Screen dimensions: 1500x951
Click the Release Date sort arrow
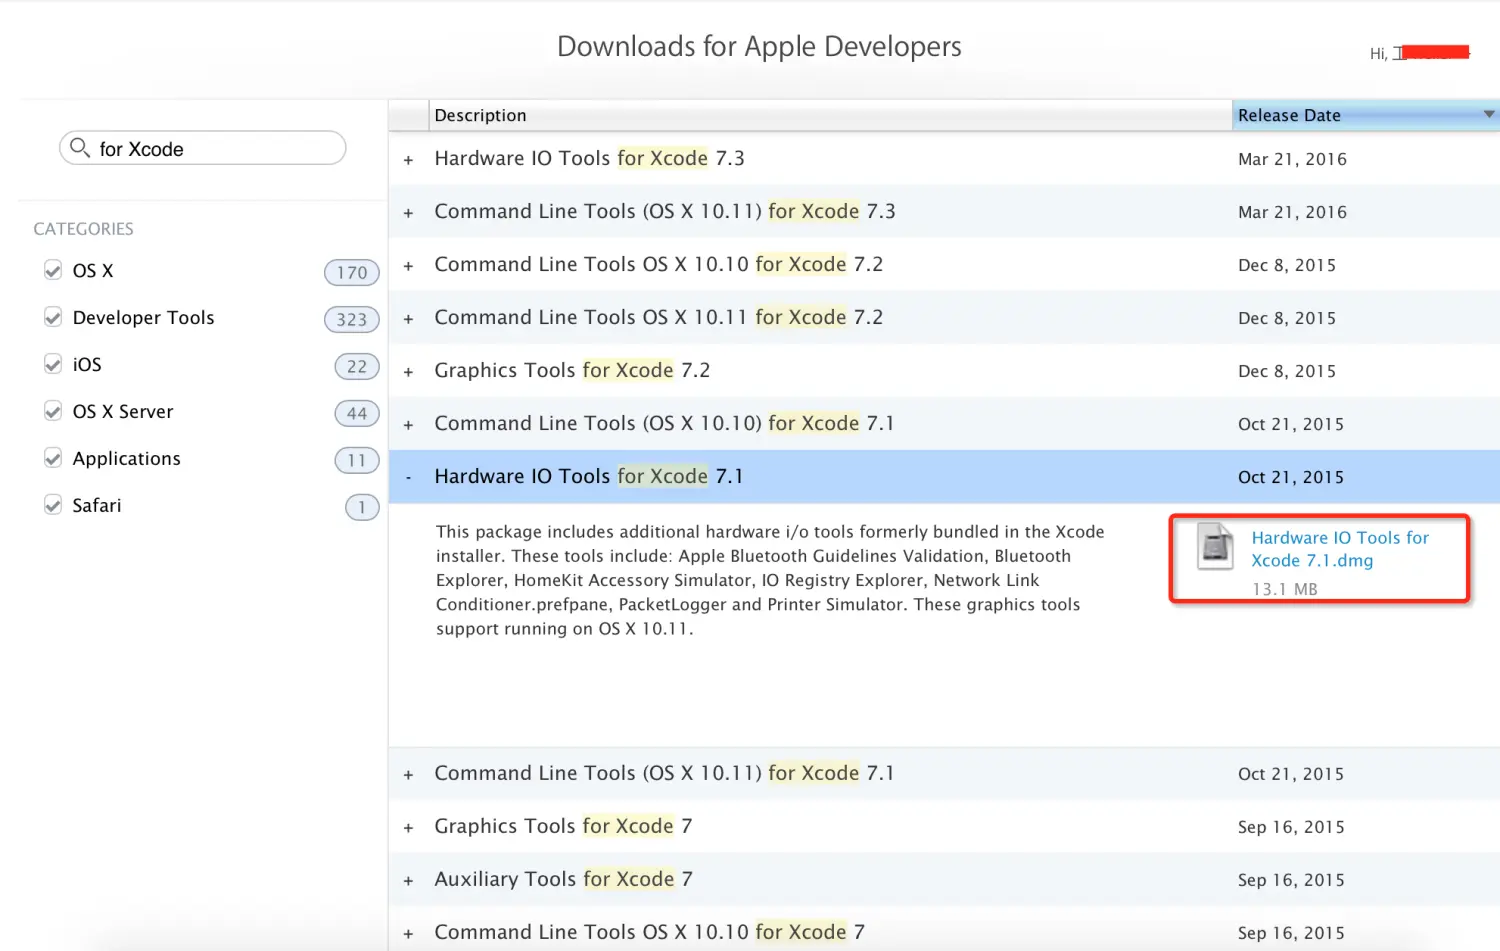[1489, 114]
